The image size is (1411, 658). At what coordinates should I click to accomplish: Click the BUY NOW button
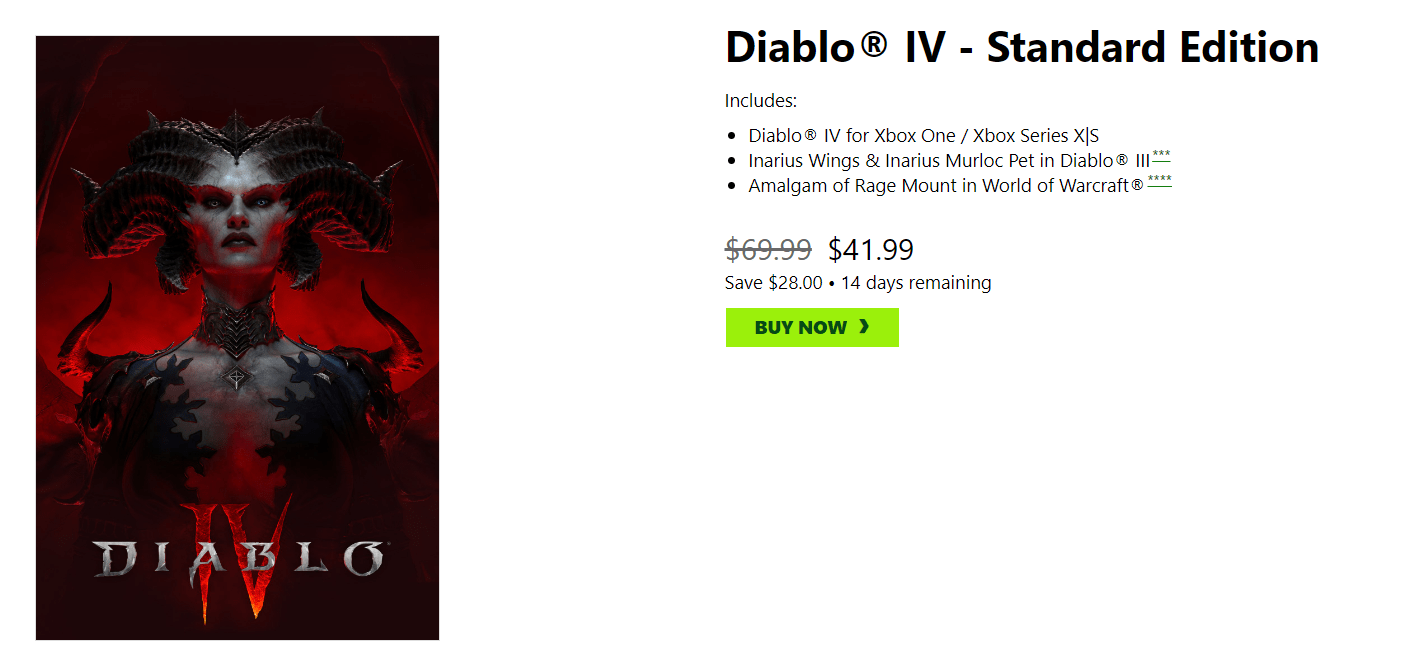click(811, 328)
